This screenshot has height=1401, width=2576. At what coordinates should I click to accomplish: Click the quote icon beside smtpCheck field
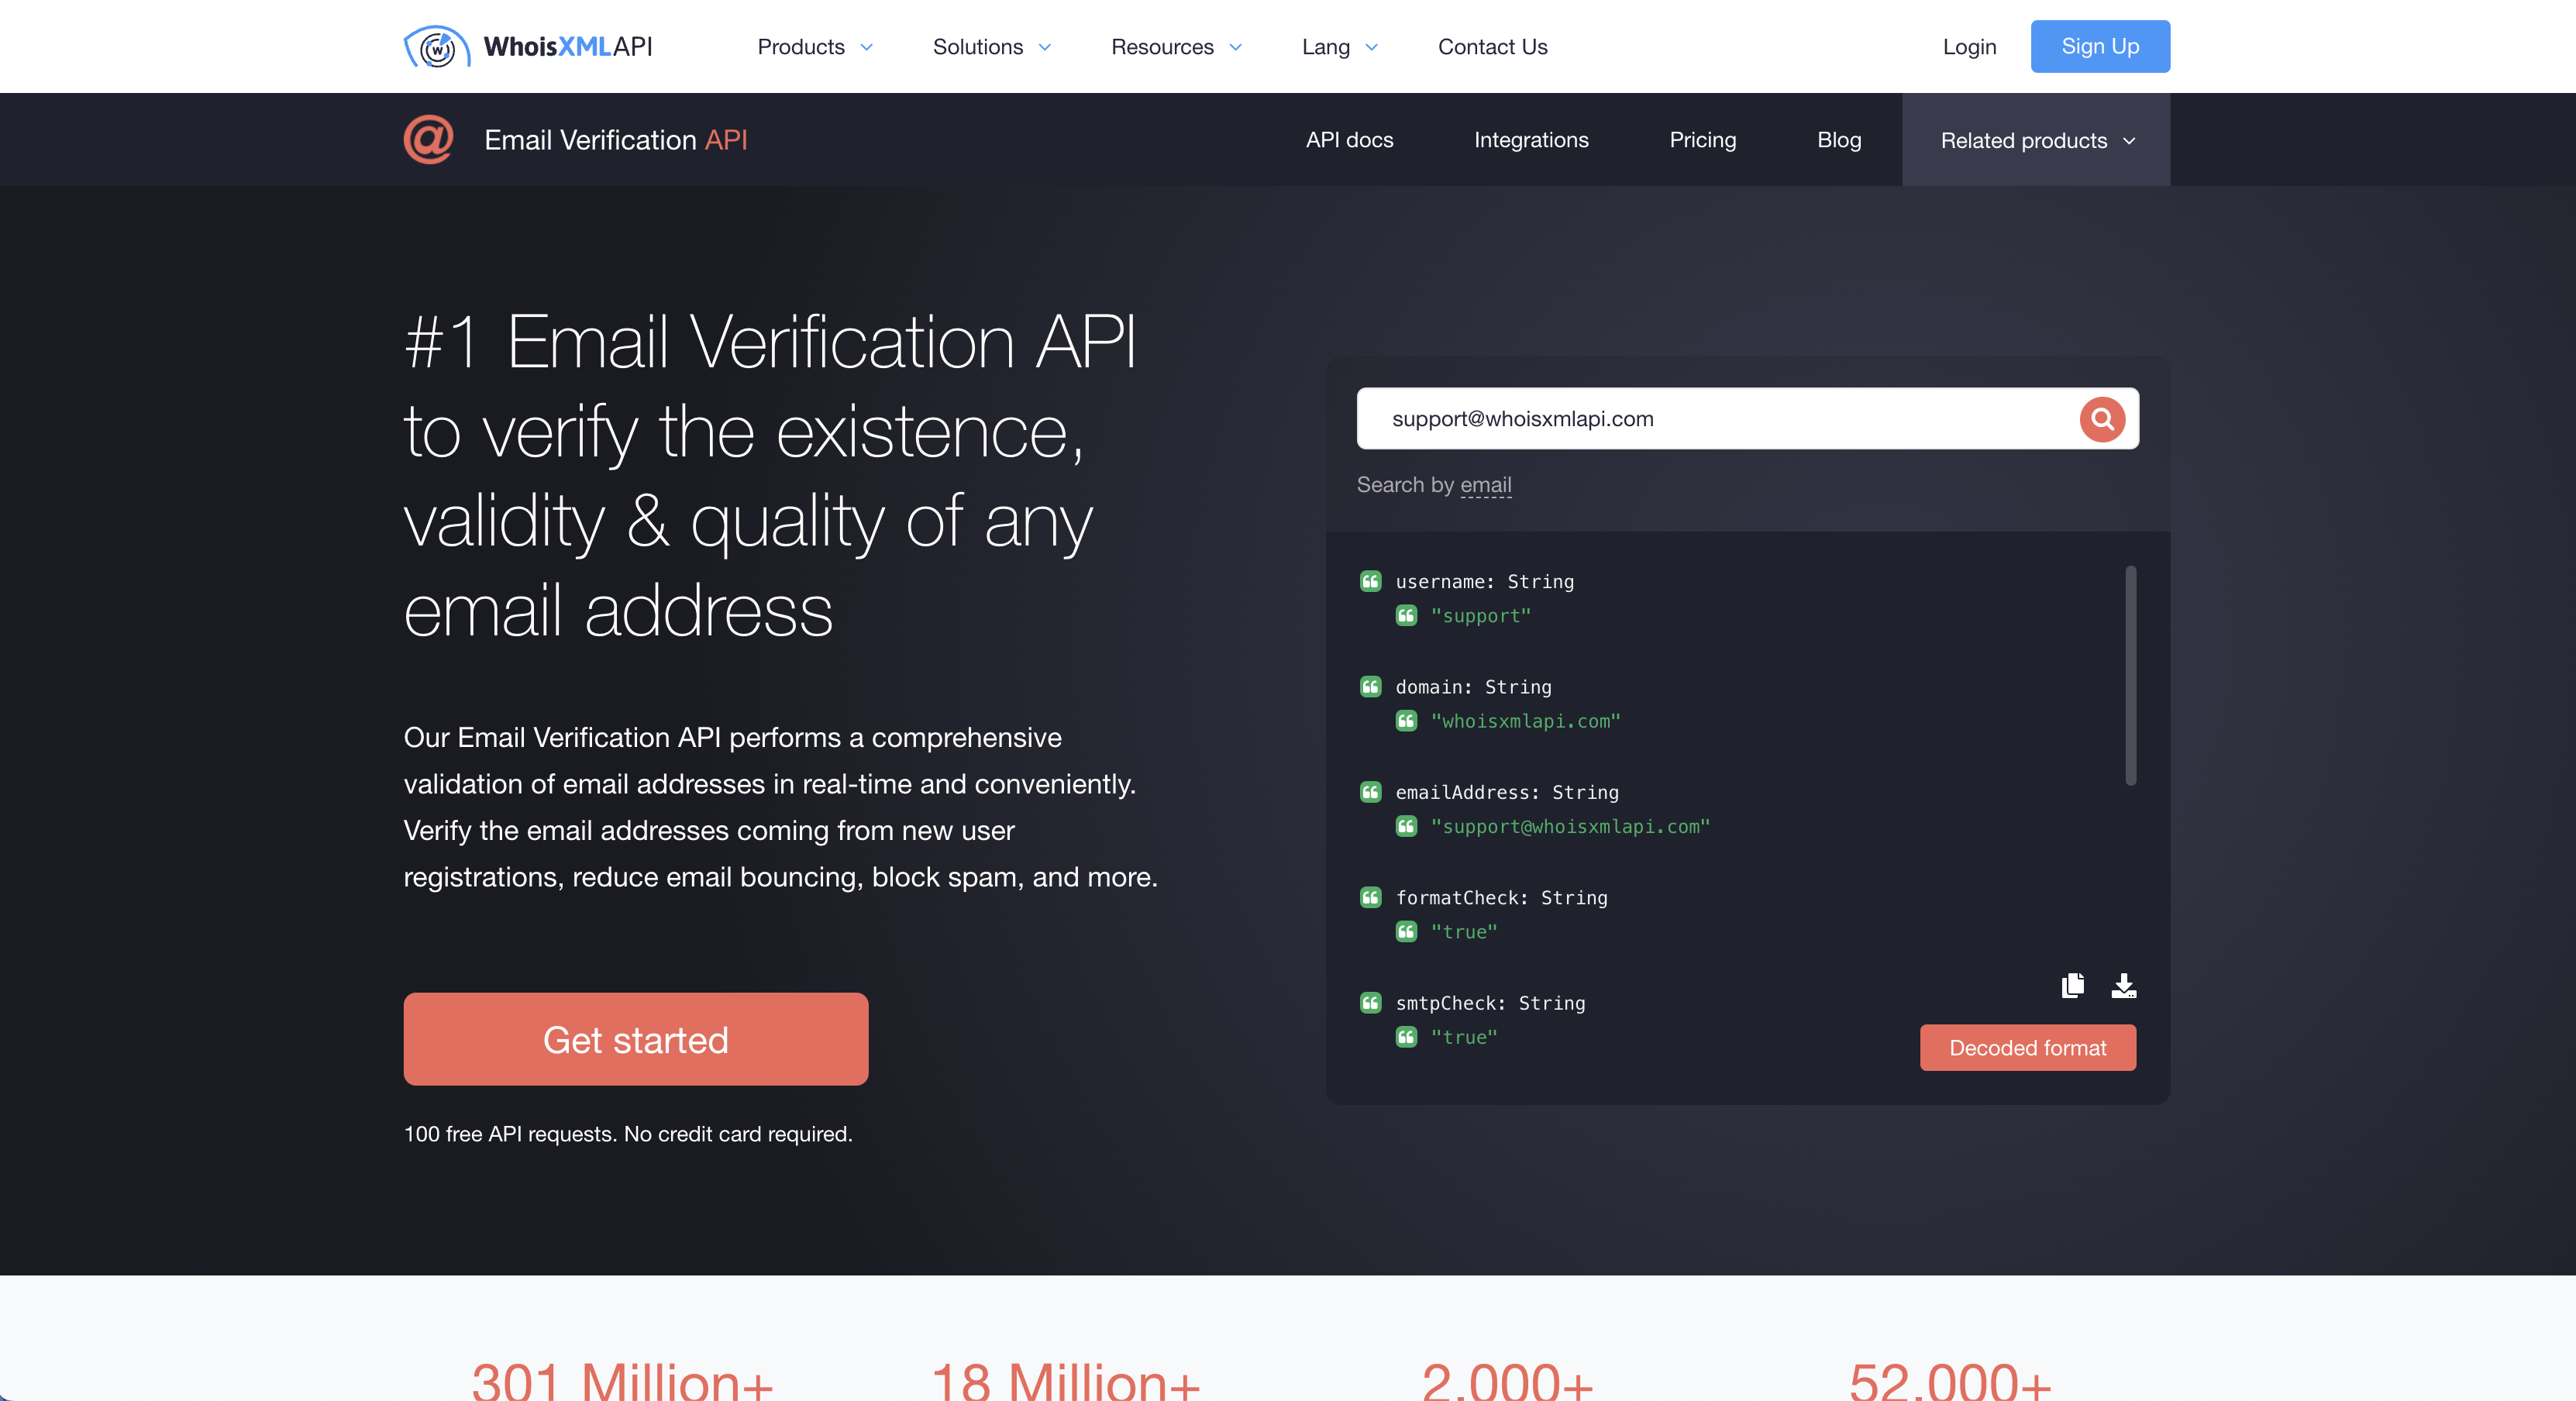point(1370,1002)
